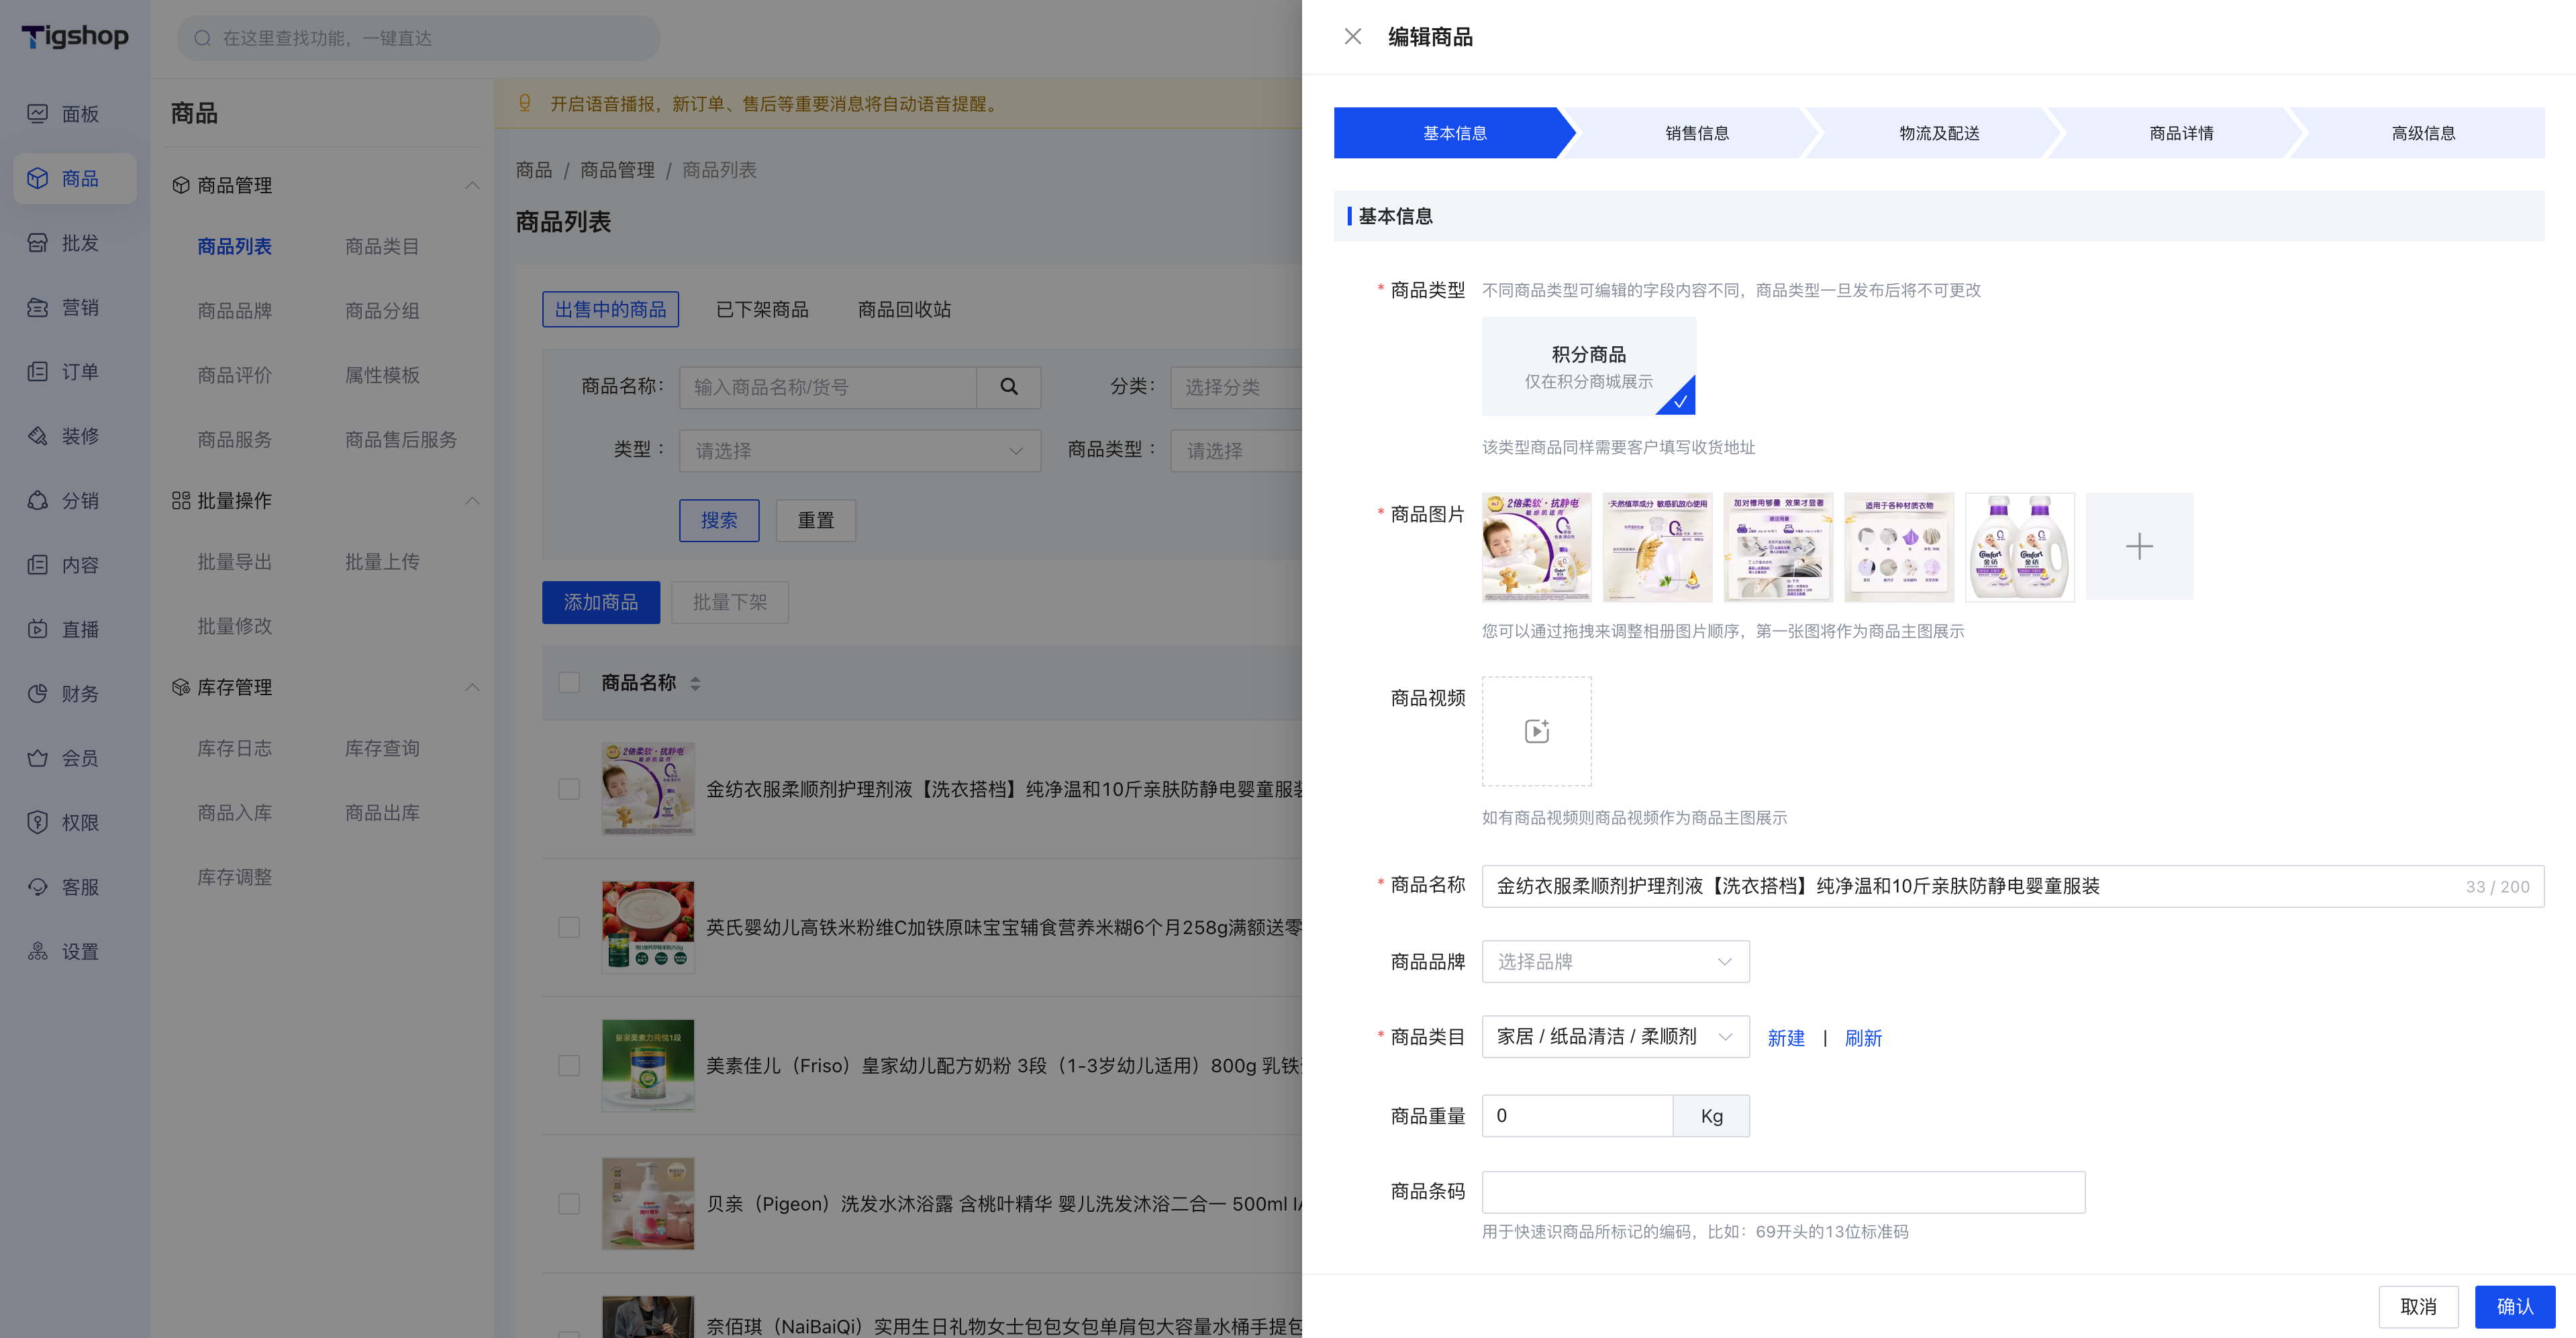Collapse the 批量操作 menu section
The height and width of the screenshot is (1338, 2576).
click(472, 500)
